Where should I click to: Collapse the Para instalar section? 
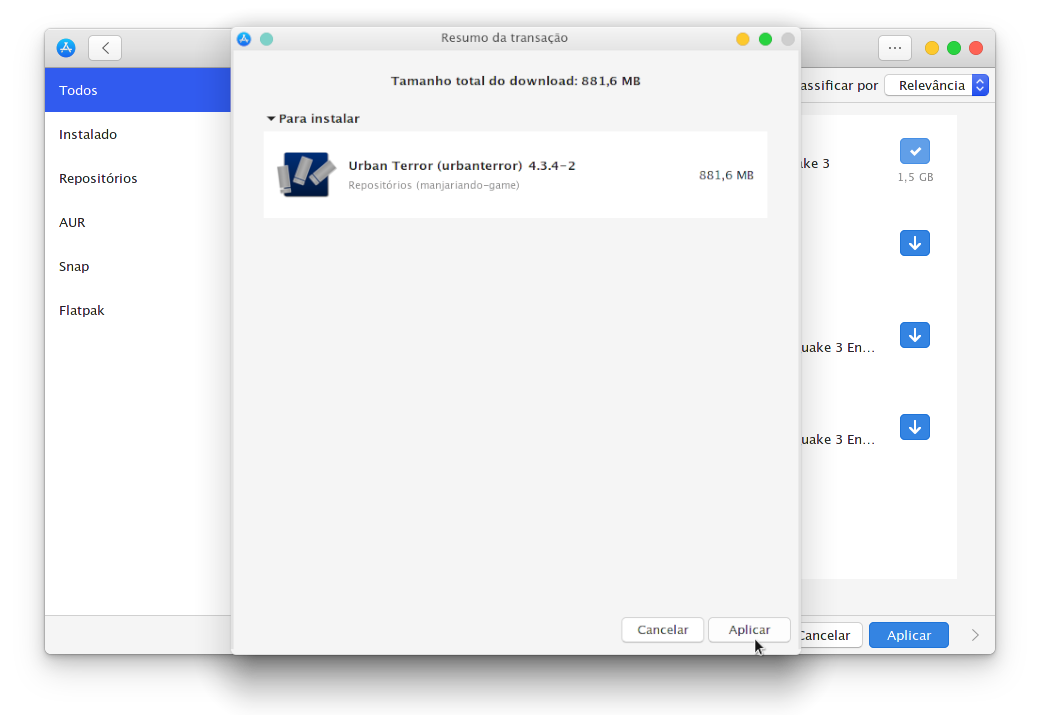click(x=271, y=119)
